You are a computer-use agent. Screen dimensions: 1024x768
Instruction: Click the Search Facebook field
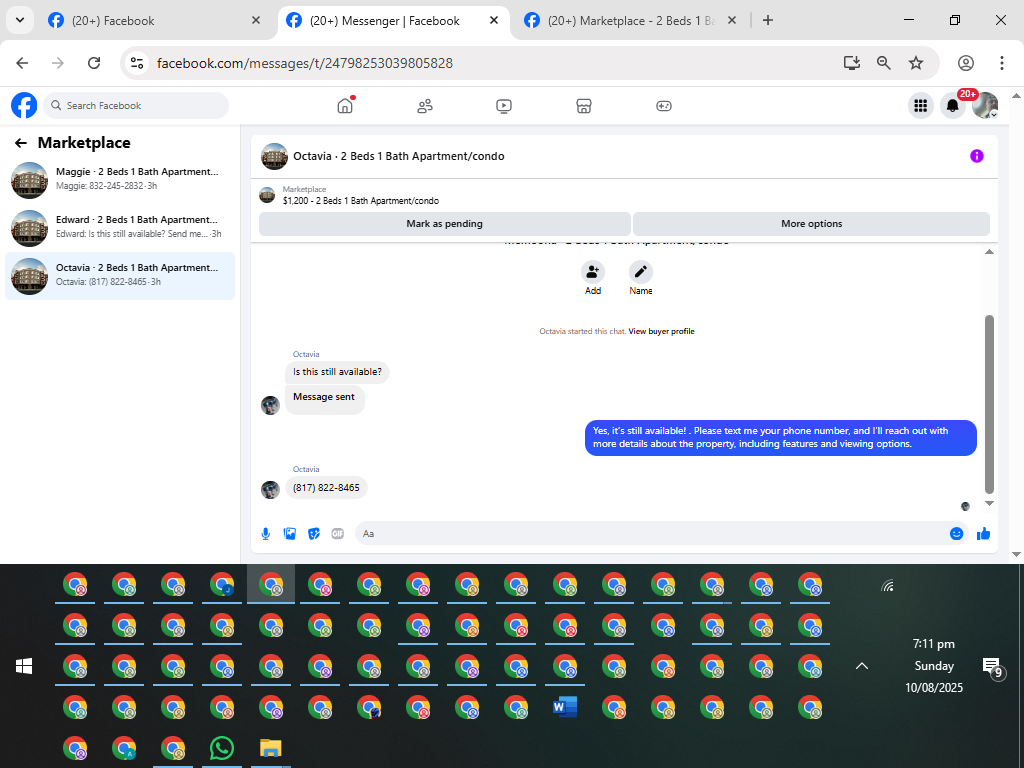tap(136, 105)
